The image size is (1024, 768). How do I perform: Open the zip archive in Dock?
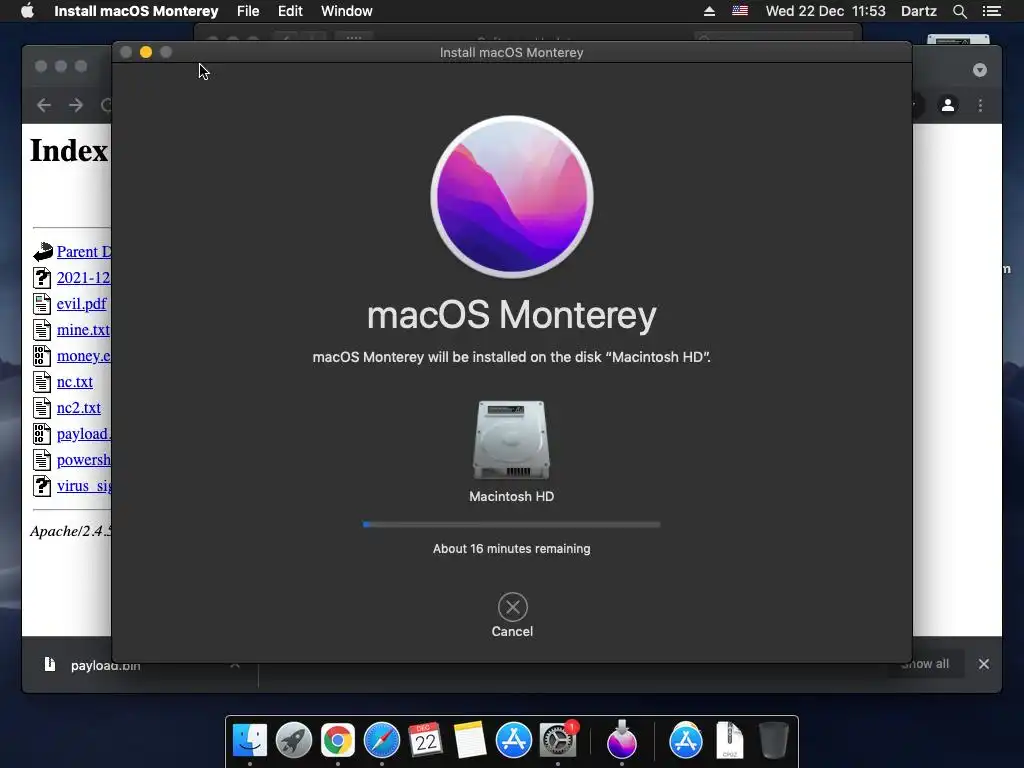(x=729, y=741)
